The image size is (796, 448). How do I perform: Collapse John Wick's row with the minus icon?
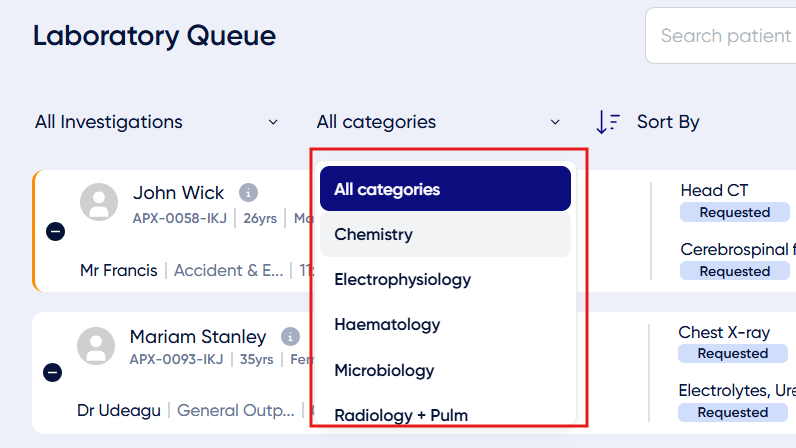coord(55,232)
